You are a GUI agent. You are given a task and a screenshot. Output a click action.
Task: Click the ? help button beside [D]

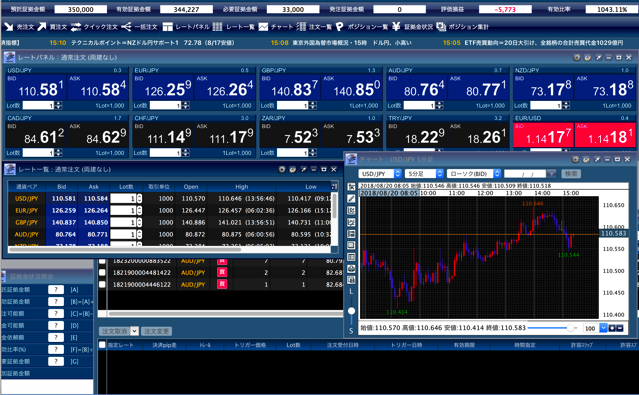pyautogui.click(x=56, y=325)
